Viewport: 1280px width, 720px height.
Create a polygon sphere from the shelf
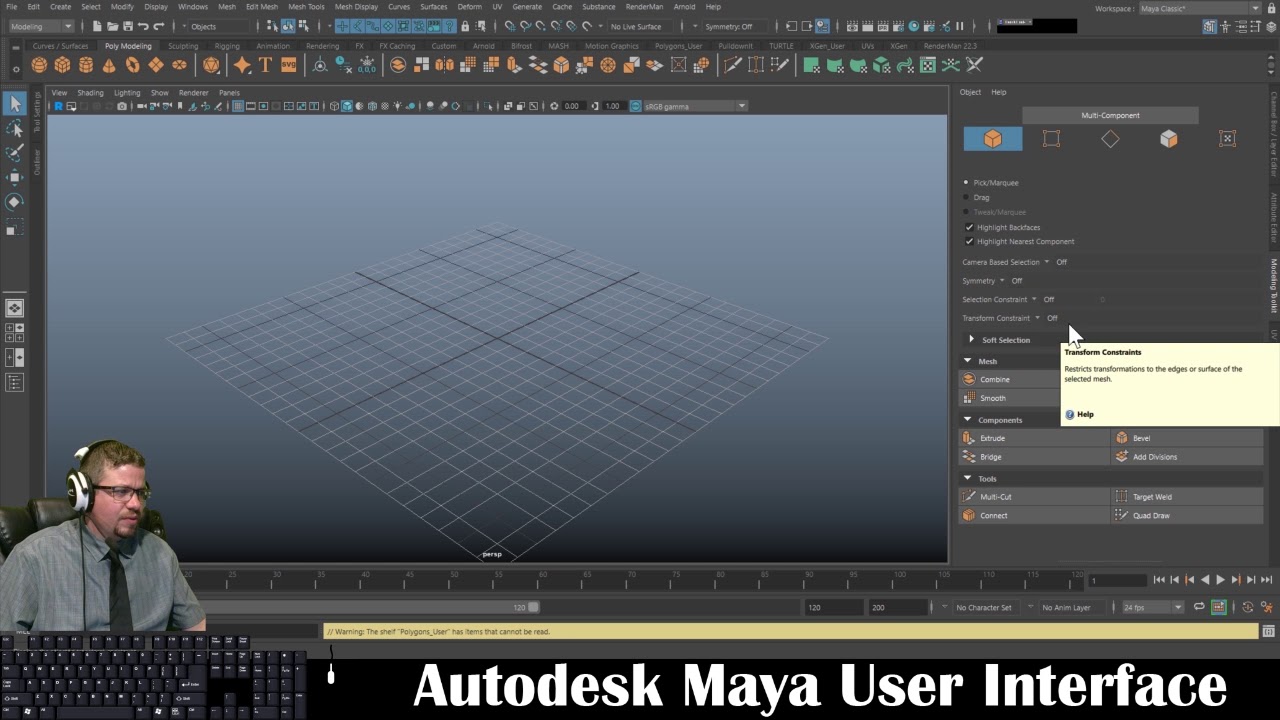click(x=39, y=65)
